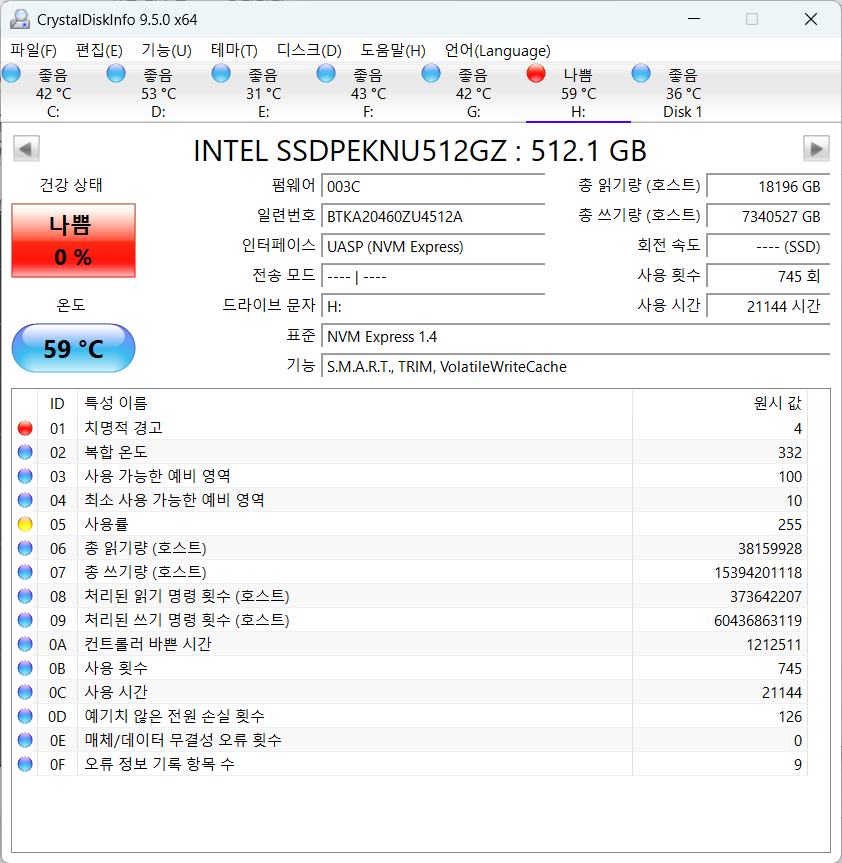The width and height of the screenshot is (842, 863).
Task: Select drive F: disk tab
Action: [x=368, y=92]
